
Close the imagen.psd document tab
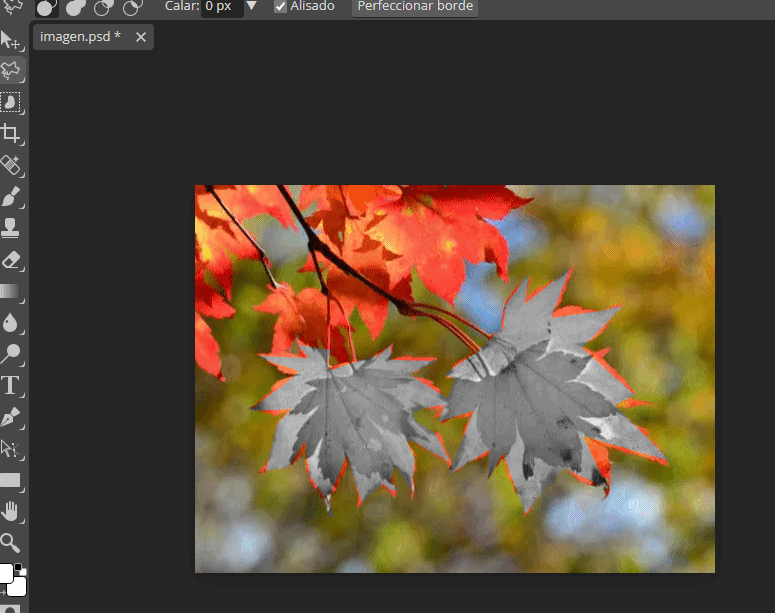point(141,37)
